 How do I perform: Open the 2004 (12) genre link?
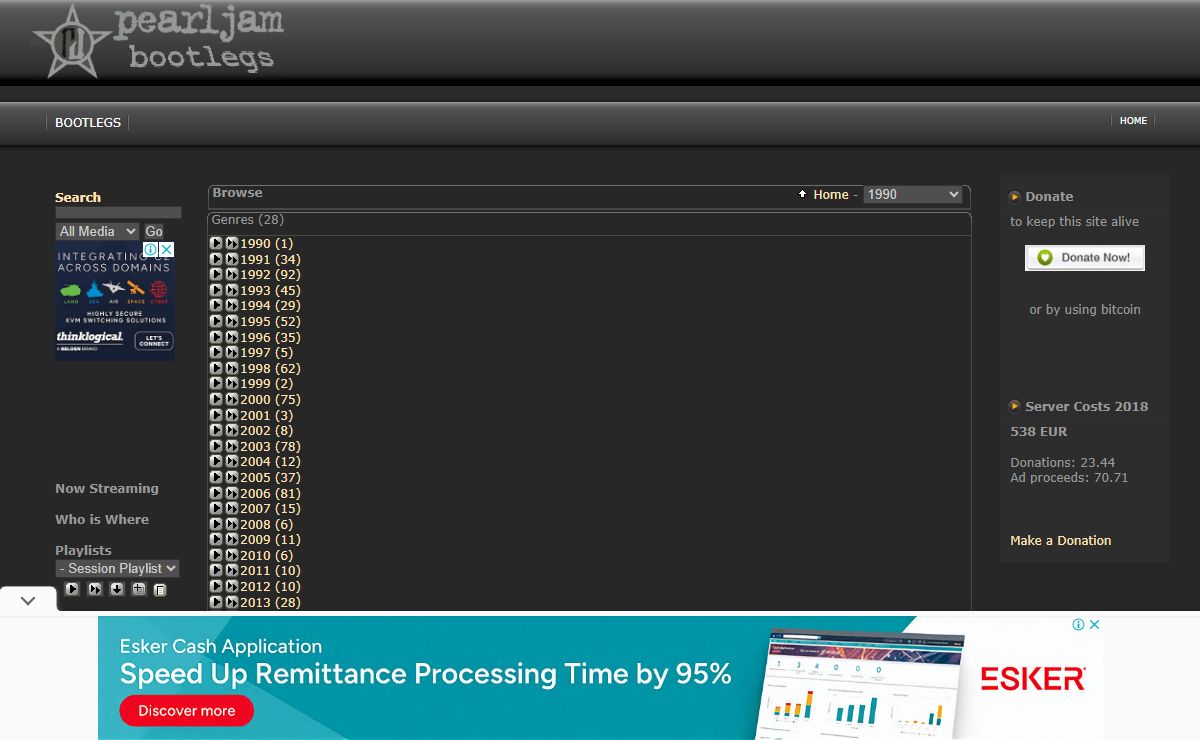[x=270, y=462]
